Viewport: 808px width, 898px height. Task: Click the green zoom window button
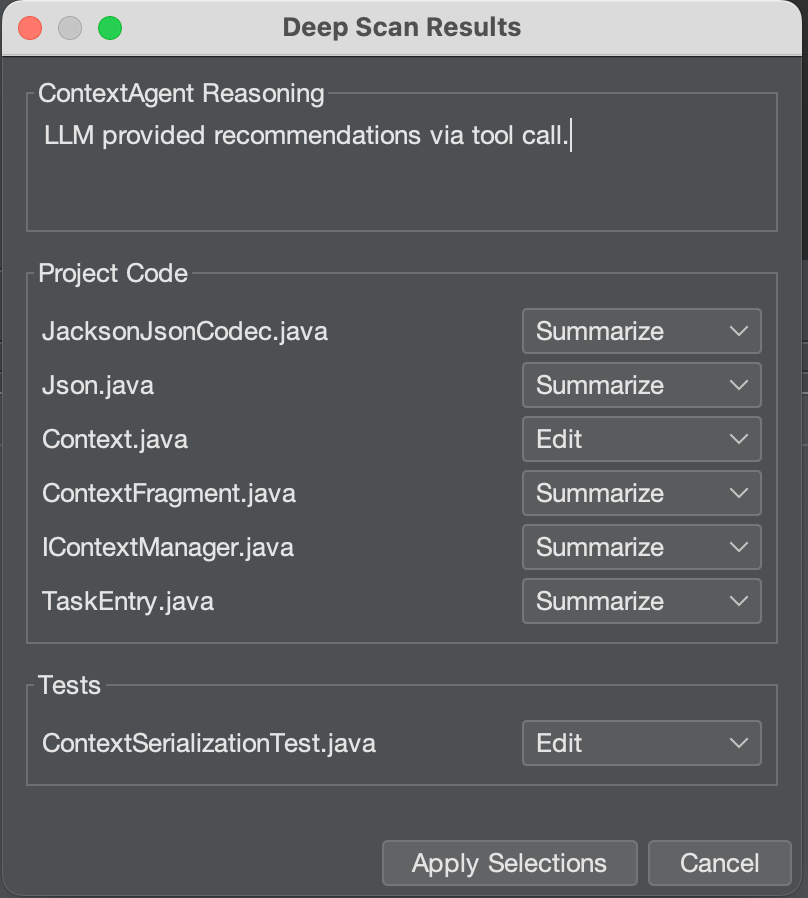pyautogui.click(x=110, y=27)
